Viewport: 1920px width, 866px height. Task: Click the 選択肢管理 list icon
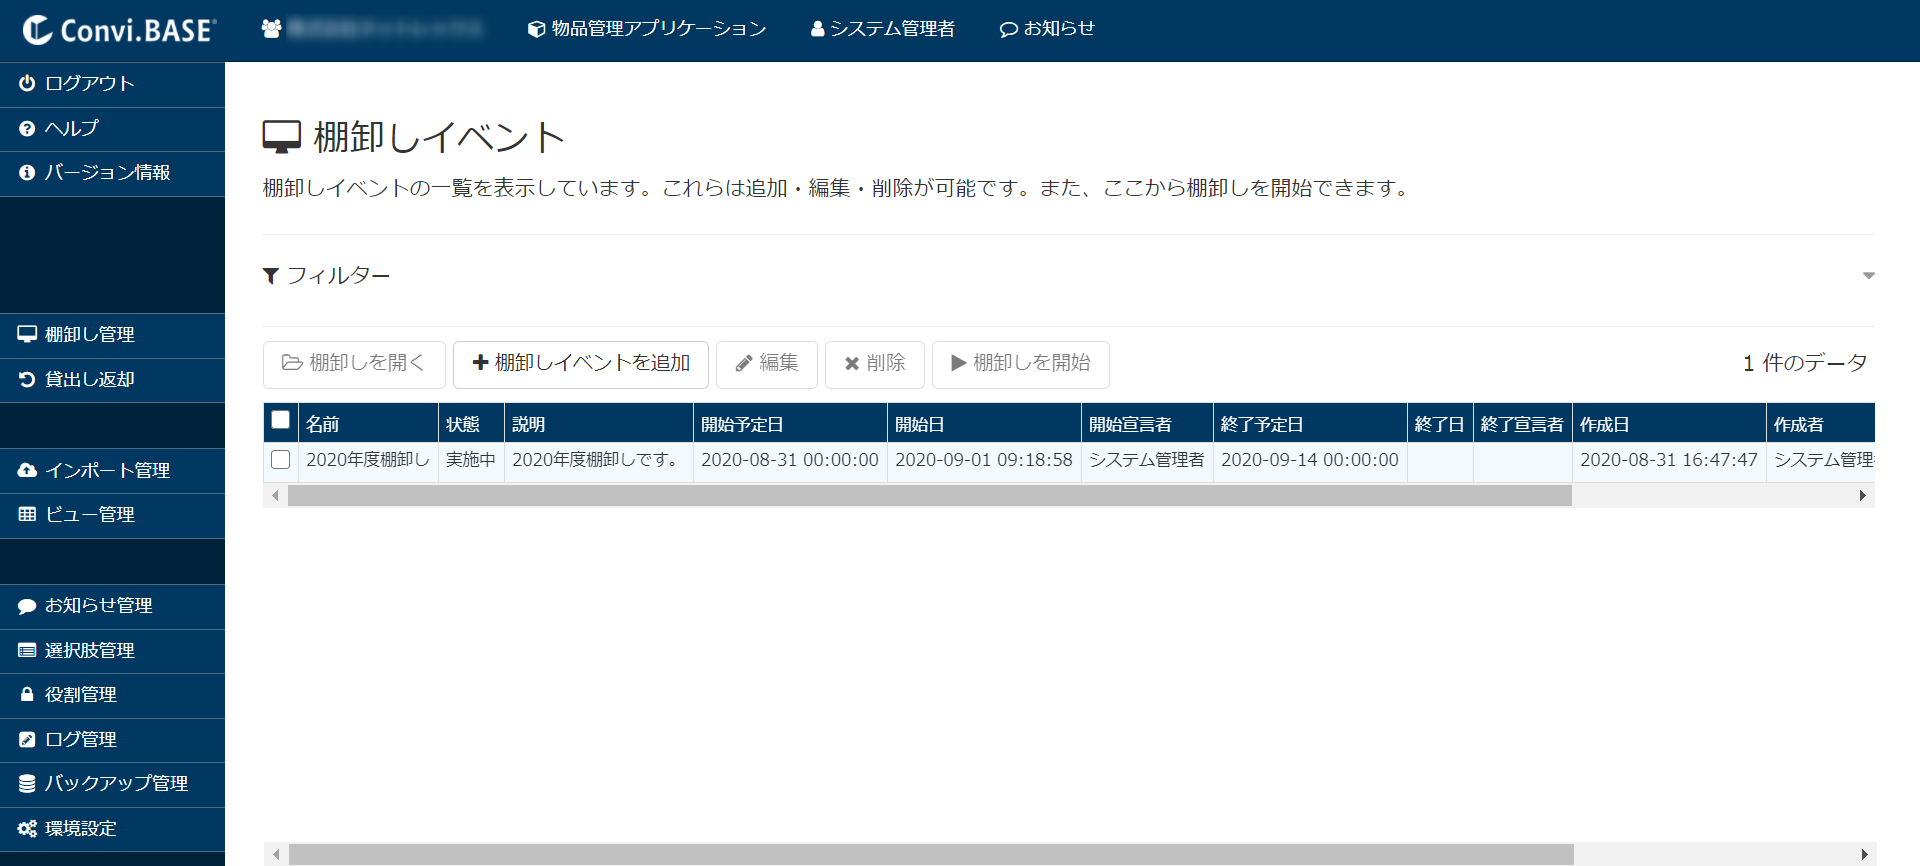(27, 650)
